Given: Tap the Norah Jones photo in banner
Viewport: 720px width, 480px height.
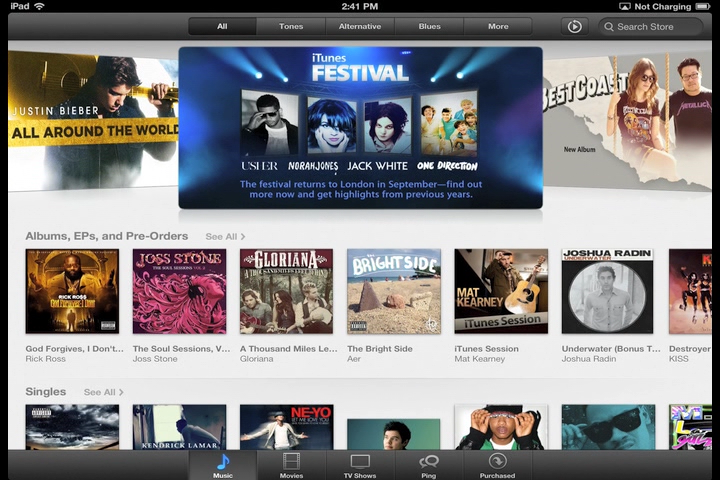Looking at the screenshot, I should 332,125.
